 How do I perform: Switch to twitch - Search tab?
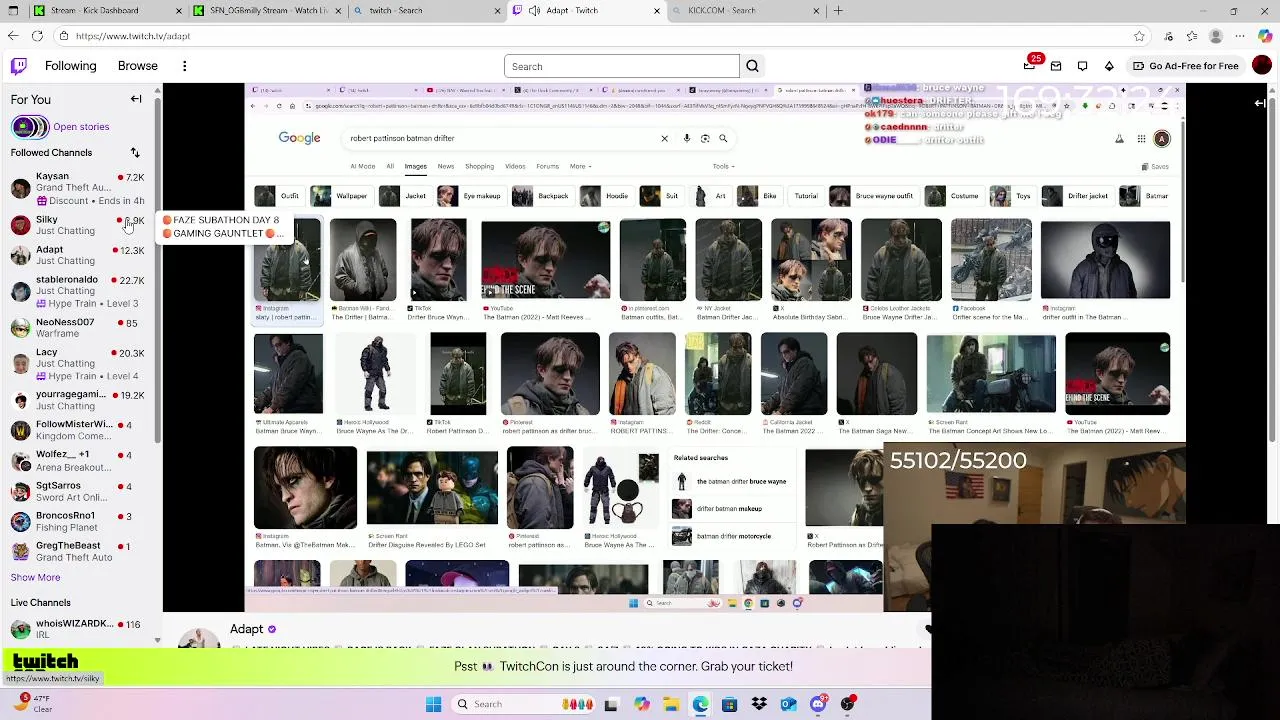[x=425, y=10]
